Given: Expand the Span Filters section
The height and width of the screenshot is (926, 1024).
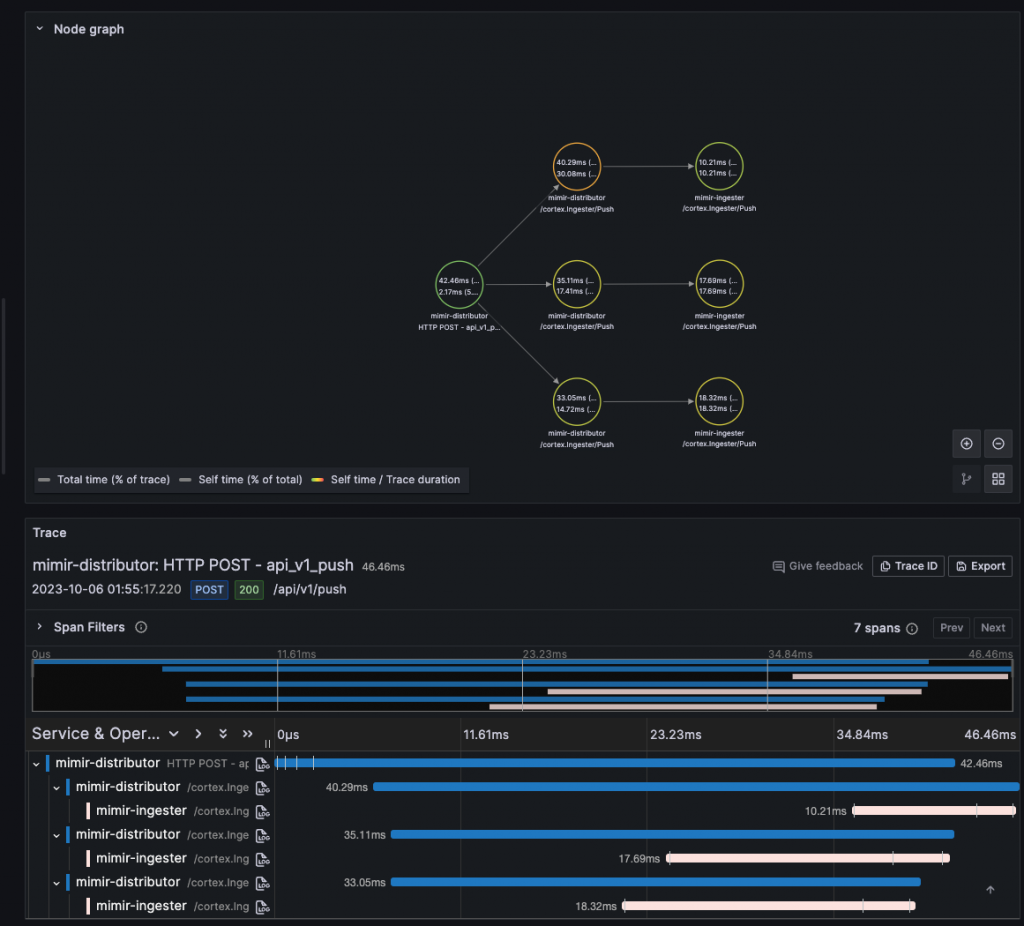Looking at the screenshot, I should point(40,627).
